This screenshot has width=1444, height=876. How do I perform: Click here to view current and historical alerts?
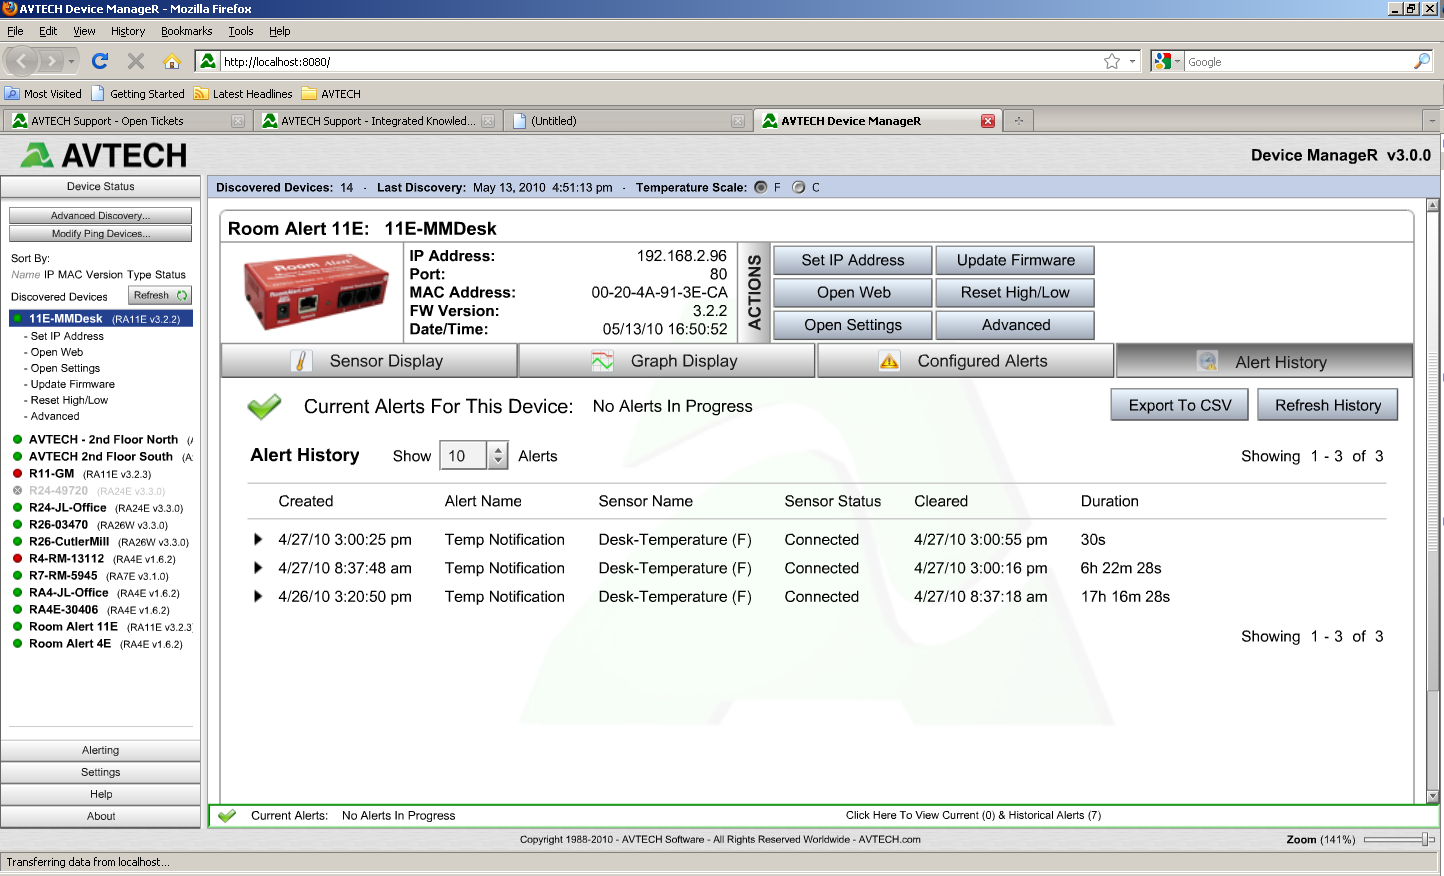[973, 816]
